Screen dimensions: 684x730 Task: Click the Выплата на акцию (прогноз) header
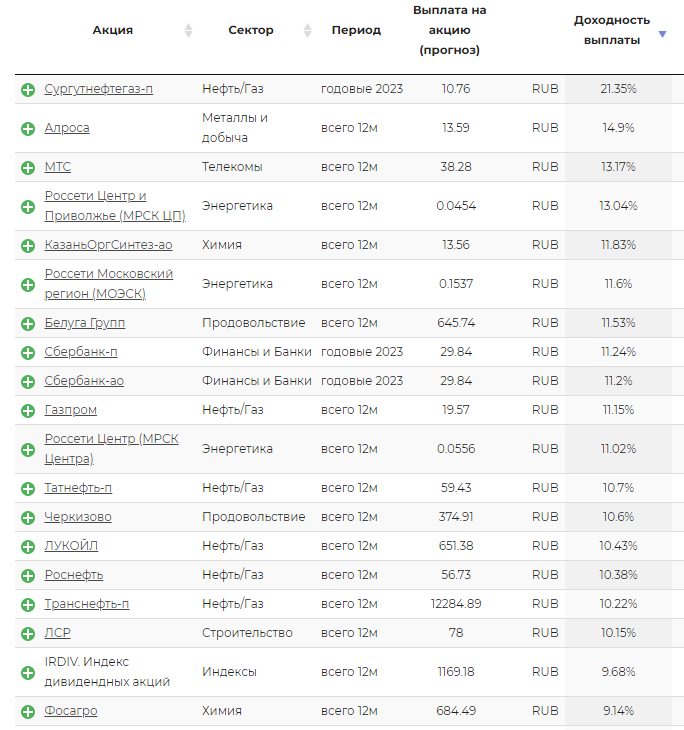tap(449, 30)
